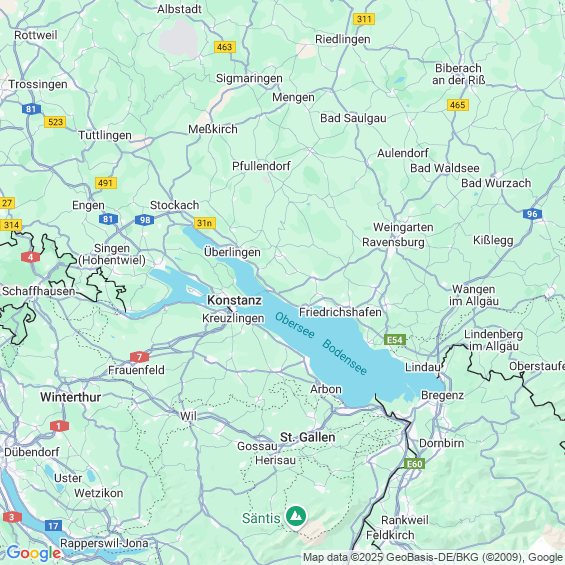Image resolution: width=565 pixels, height=565 pixels.
Task: Select the Bregenz town label
Action: coord(442,395)
